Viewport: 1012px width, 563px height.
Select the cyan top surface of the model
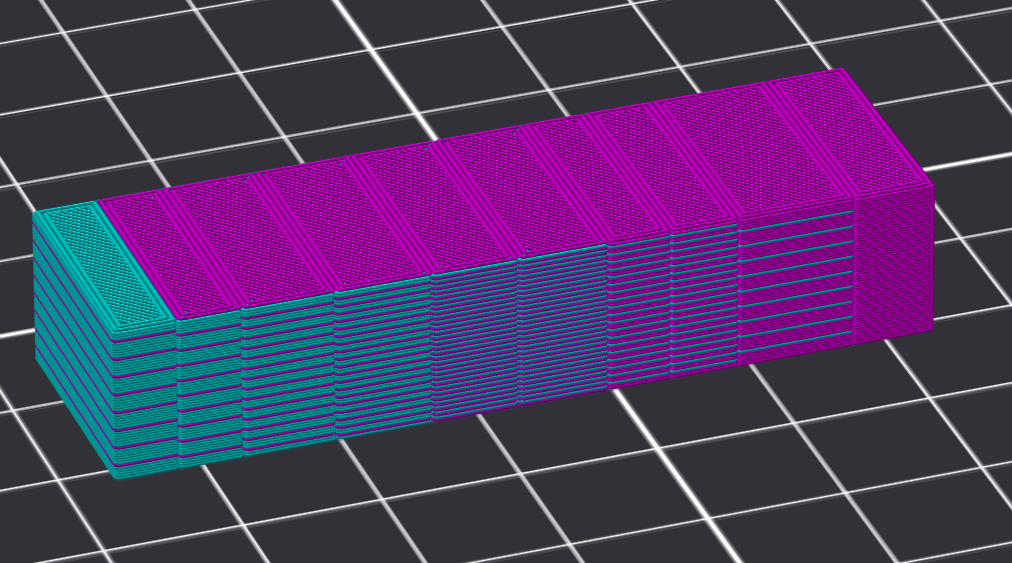click(x=104, y=267)
